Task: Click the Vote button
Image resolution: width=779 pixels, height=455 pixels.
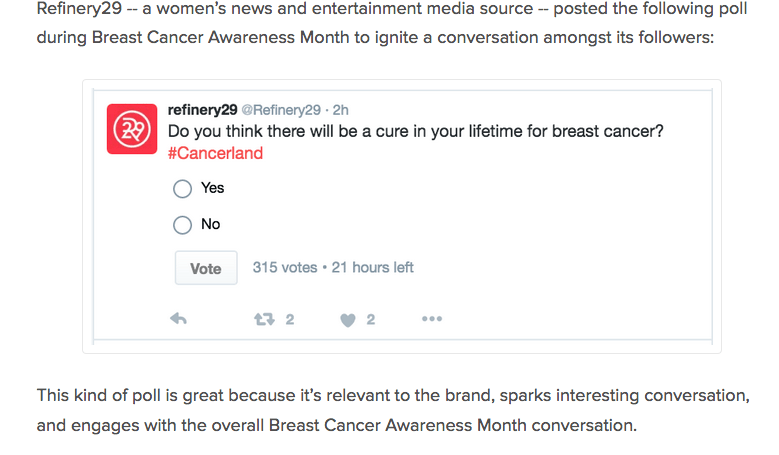Action: click(x=206, y=268)
